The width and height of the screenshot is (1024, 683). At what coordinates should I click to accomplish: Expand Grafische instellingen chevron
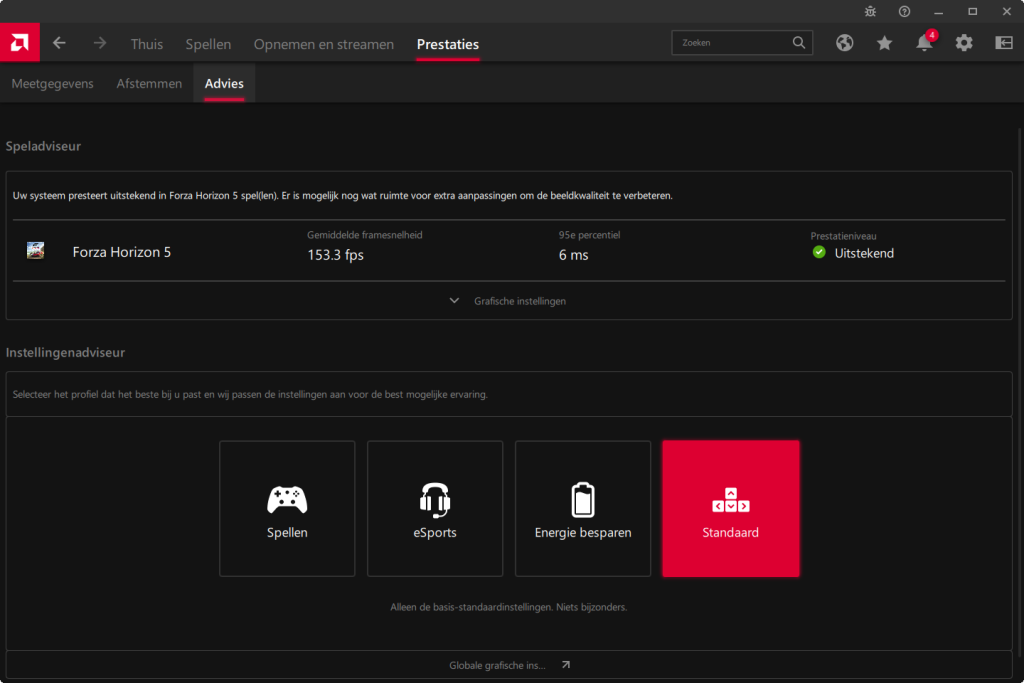(455, 301)
